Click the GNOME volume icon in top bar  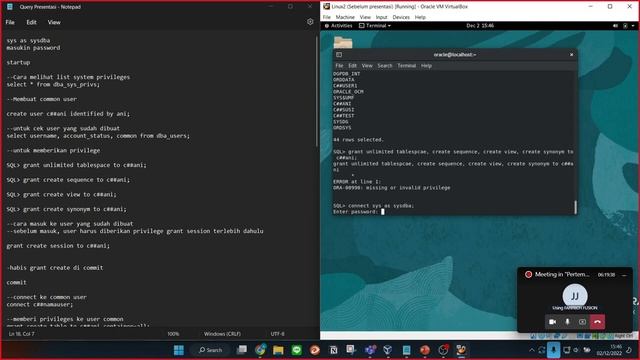[x=616, y=26]
